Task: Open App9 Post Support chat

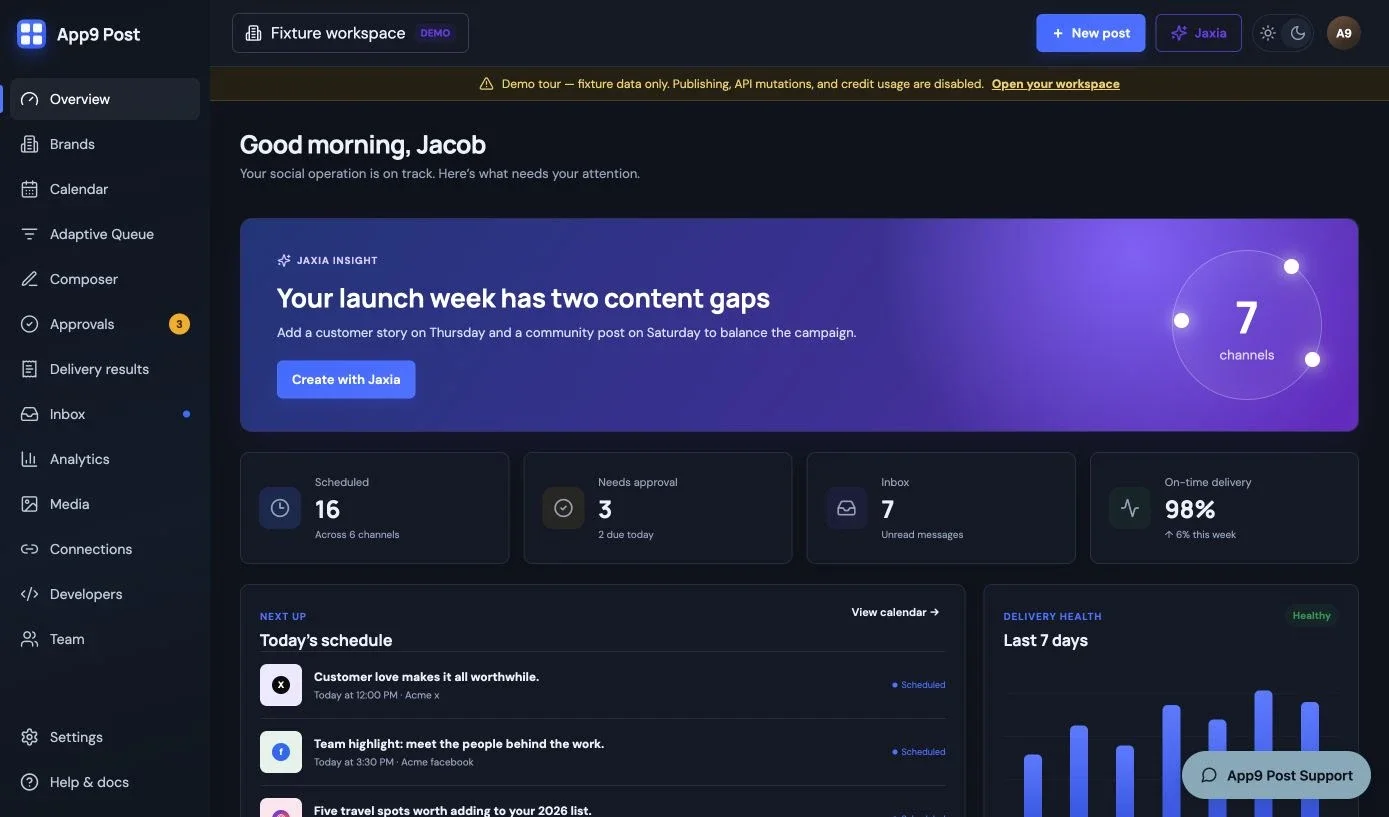Action: (x=1276, y=775)
